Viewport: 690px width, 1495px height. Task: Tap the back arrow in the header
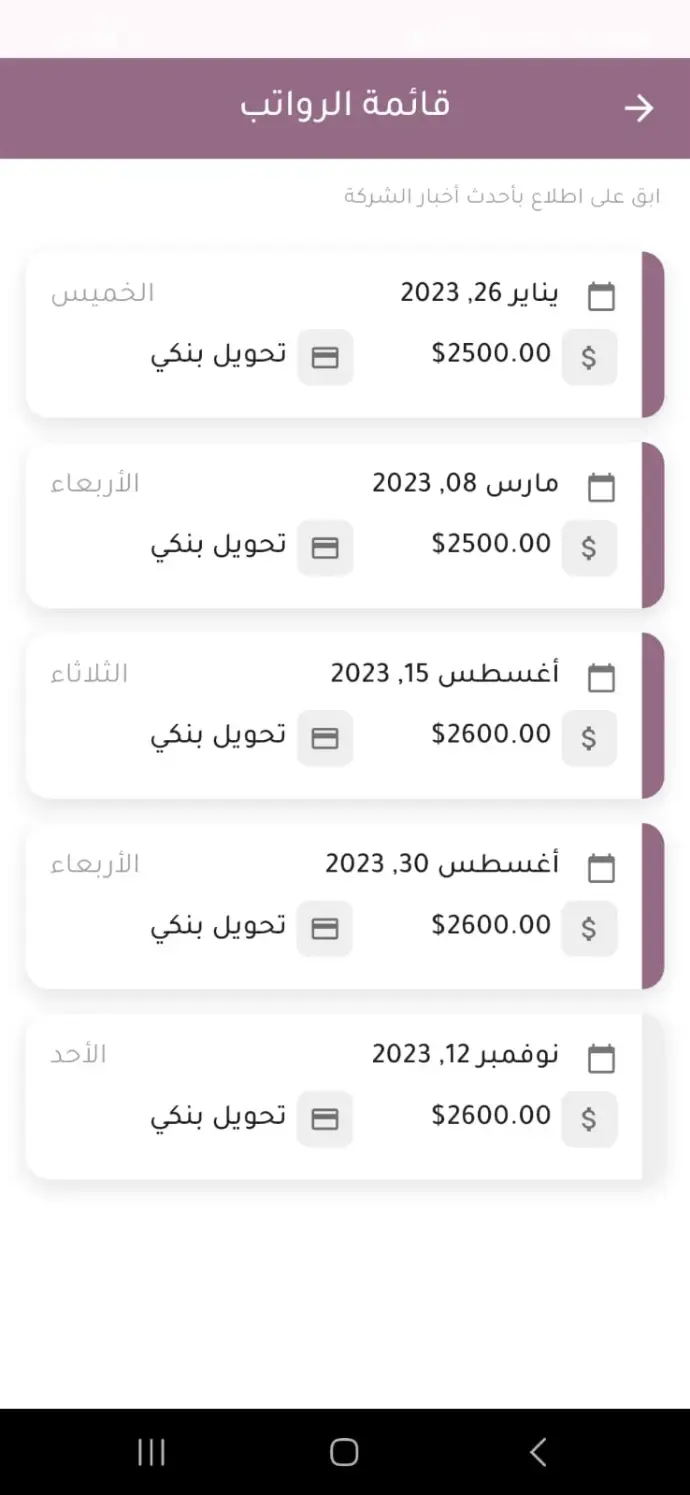[x=638, y=108]
